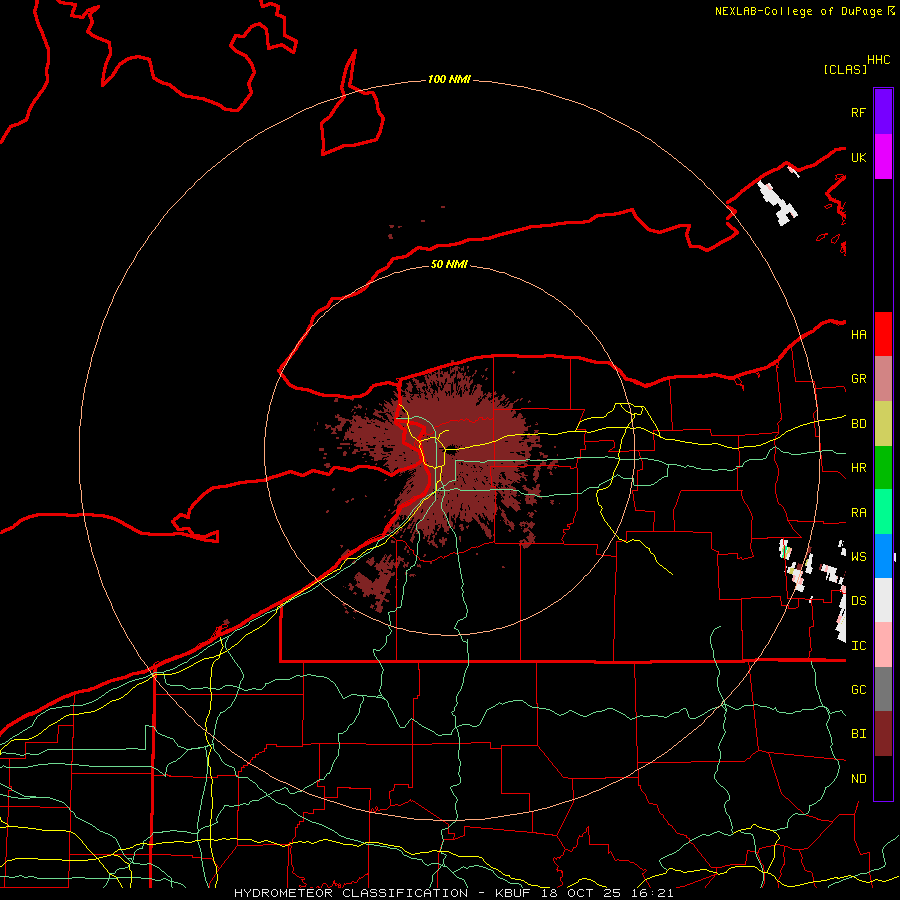The height and width of the screenshot is (900, 900).
Task: Click the HA legend label
Action: 858,335
